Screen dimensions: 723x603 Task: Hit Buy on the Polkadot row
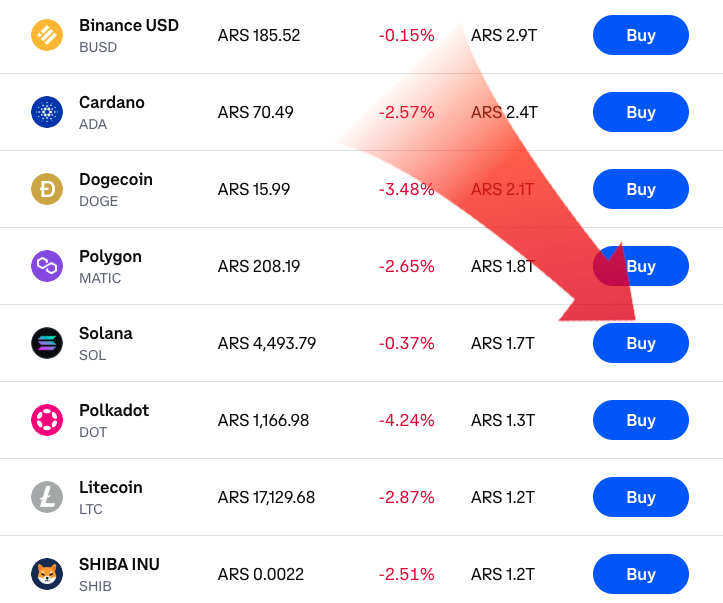(x=640, y=420)
